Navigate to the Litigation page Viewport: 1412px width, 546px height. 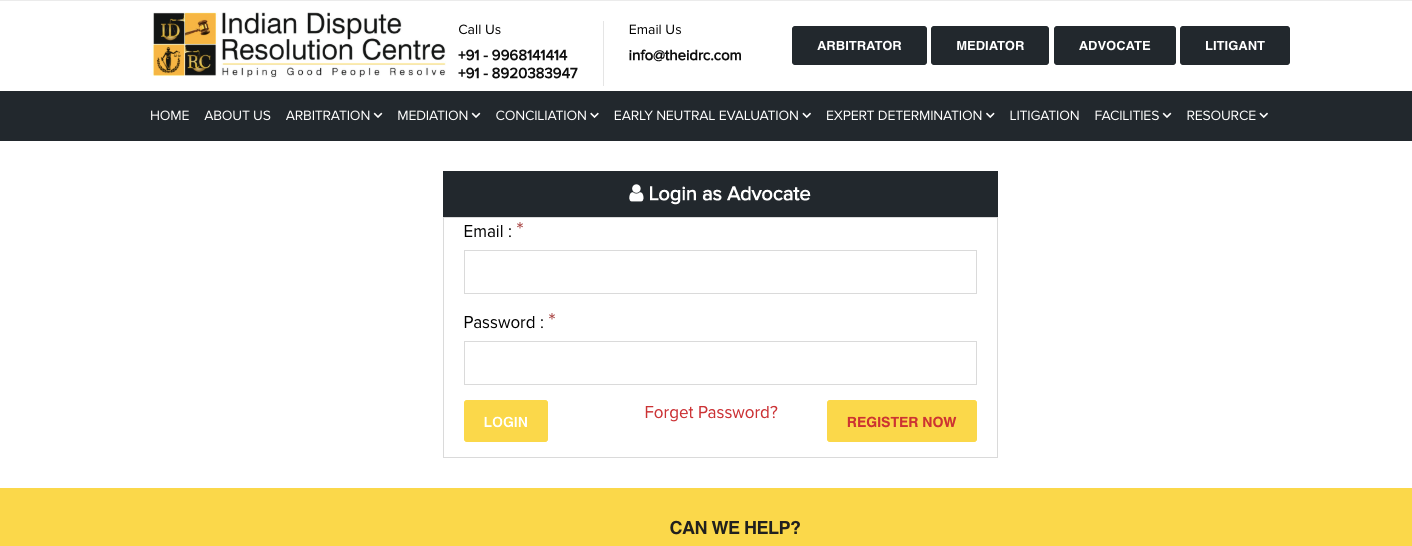click(x=1044, y=116)
